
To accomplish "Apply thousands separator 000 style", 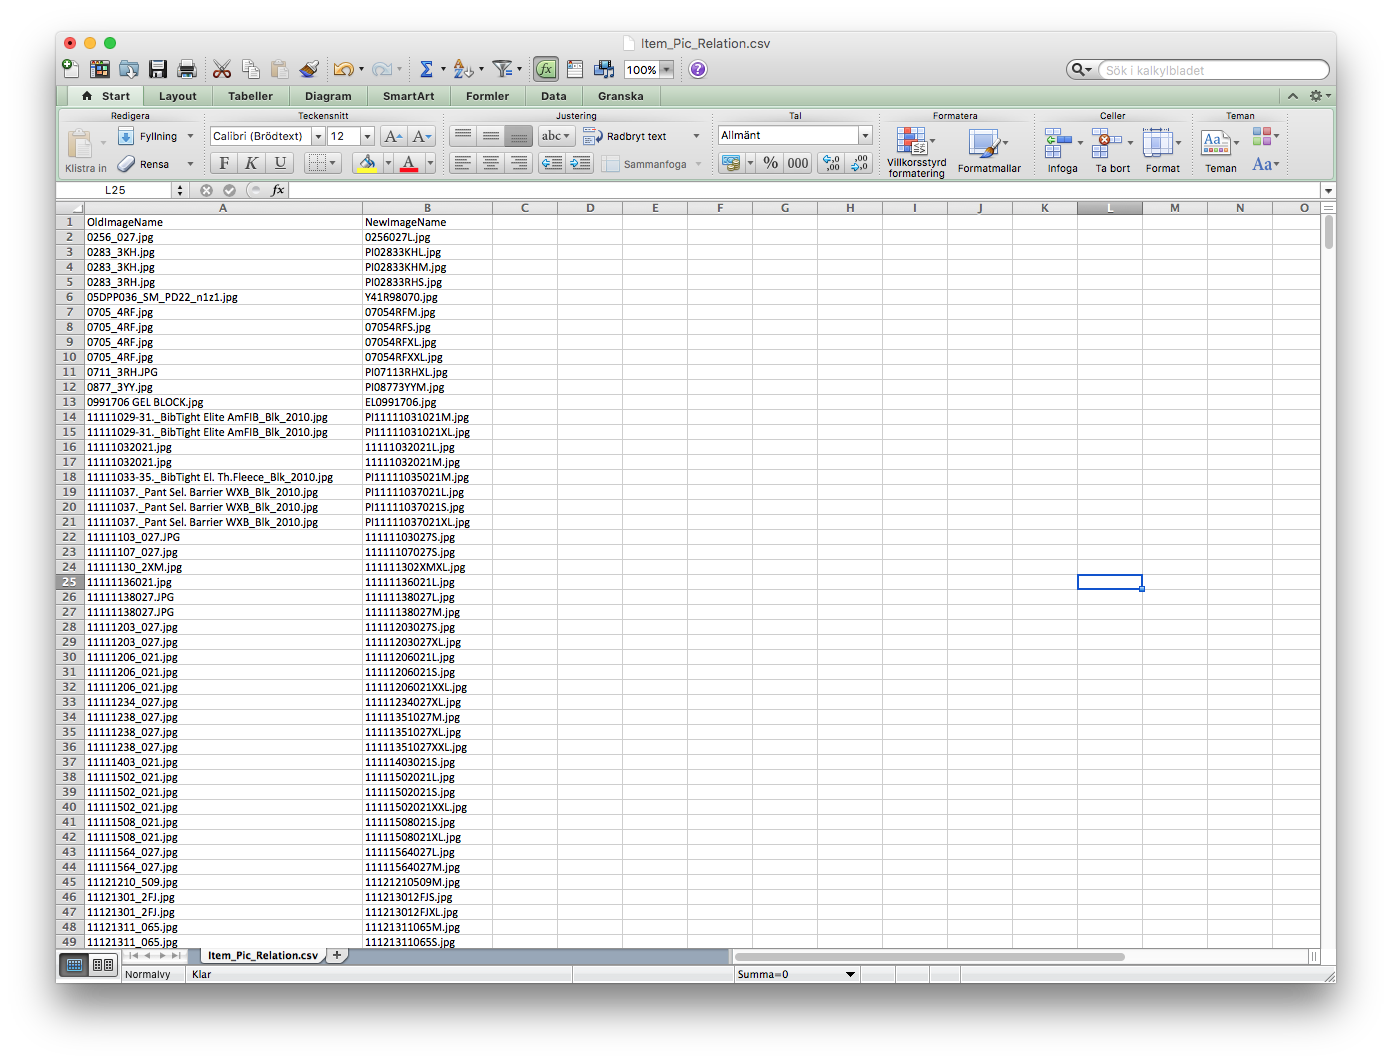I will [797, 163].
